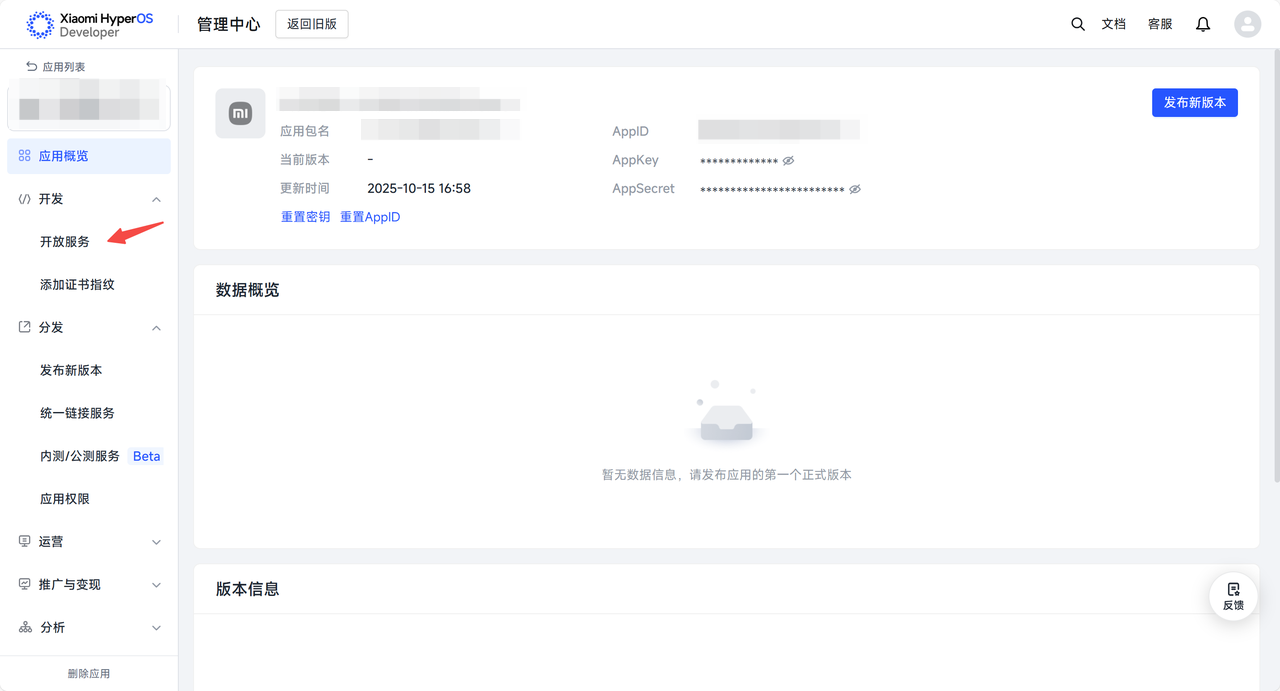Open the notifications bell

click(1203, 24)
